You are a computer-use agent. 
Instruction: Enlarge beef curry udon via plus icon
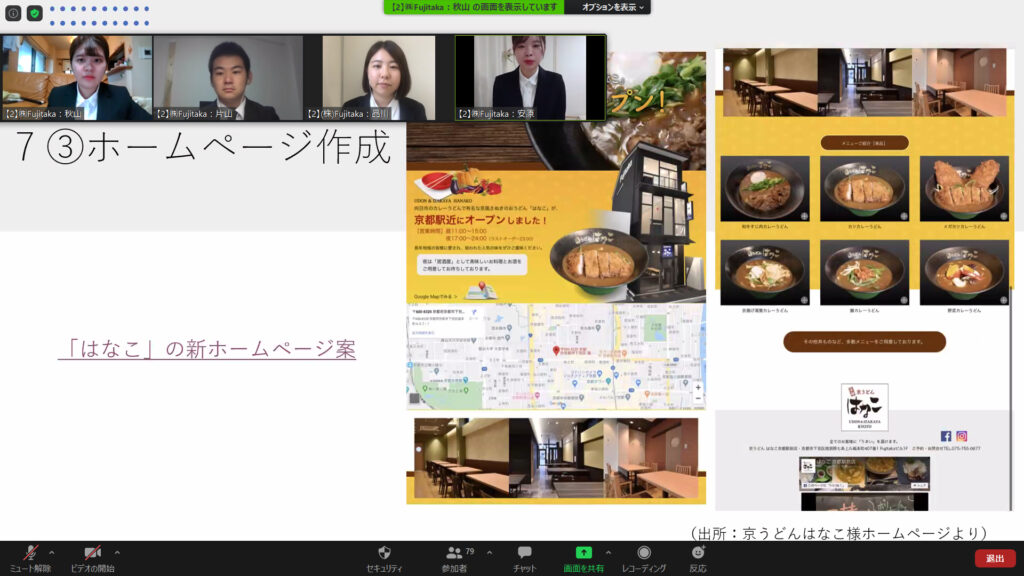[804, 216]
